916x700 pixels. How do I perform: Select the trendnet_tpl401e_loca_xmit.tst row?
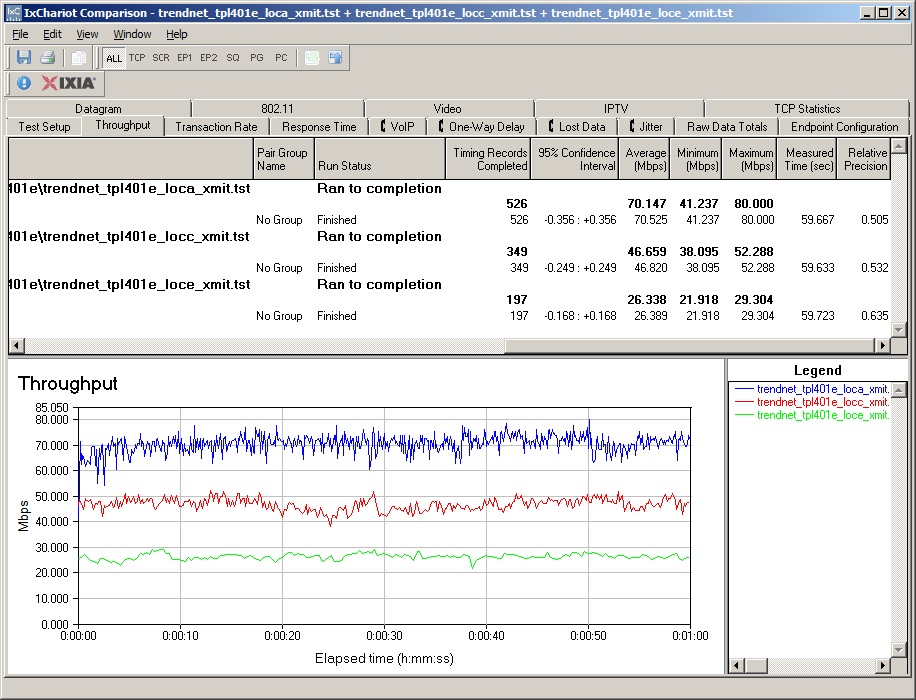[x=449, y=189]
